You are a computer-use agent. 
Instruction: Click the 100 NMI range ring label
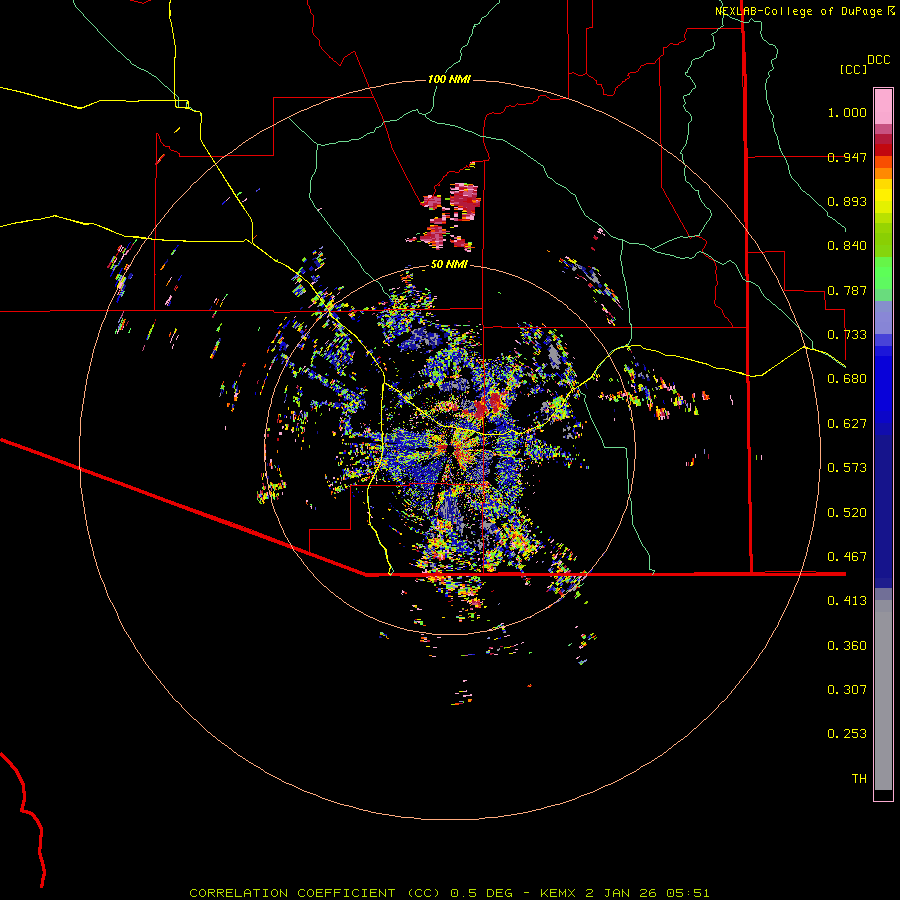tap(449, 79)
